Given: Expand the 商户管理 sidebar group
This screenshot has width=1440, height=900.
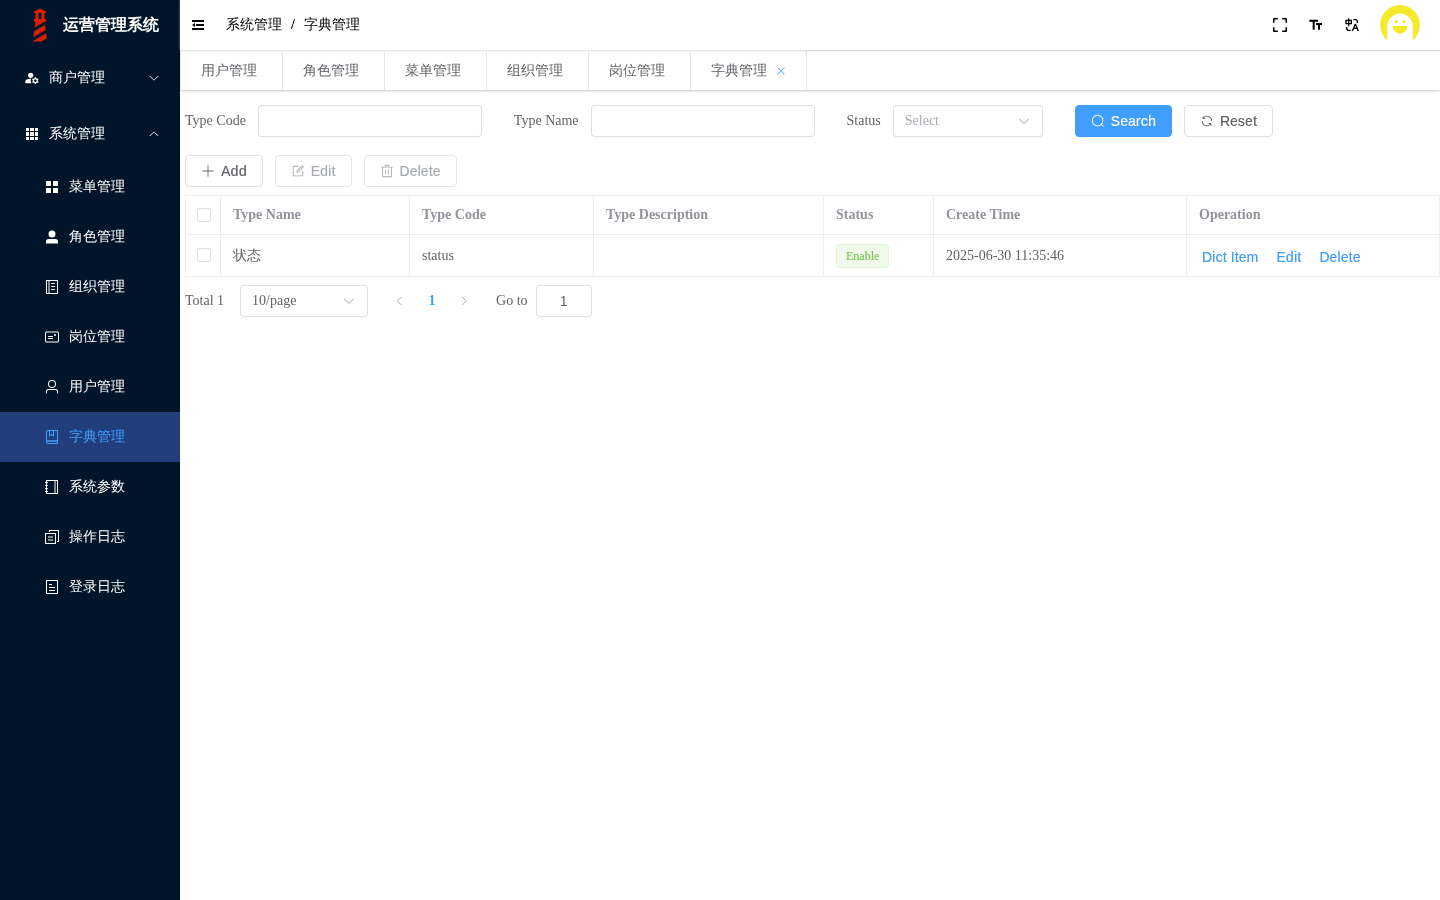Looking at the screenshot, I should pos(90,78).
